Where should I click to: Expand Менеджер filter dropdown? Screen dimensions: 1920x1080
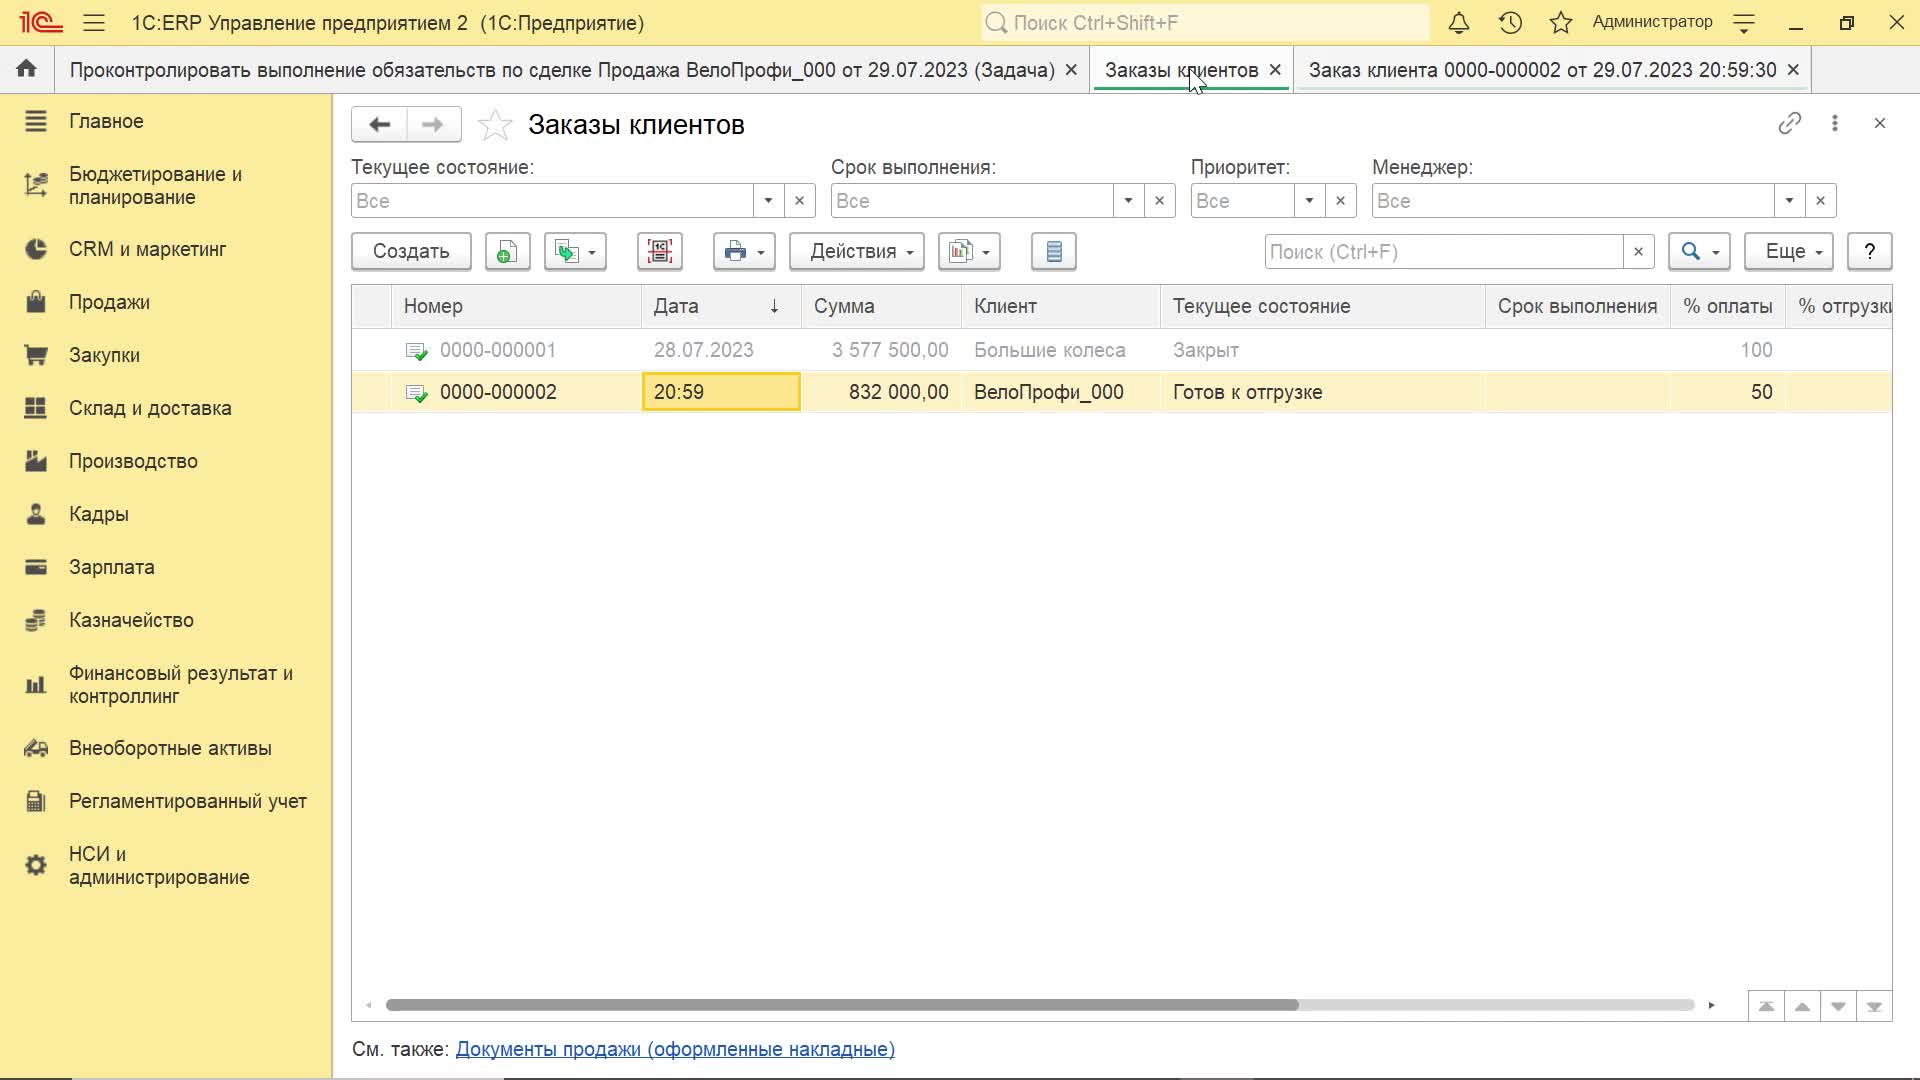[1789, 201]
